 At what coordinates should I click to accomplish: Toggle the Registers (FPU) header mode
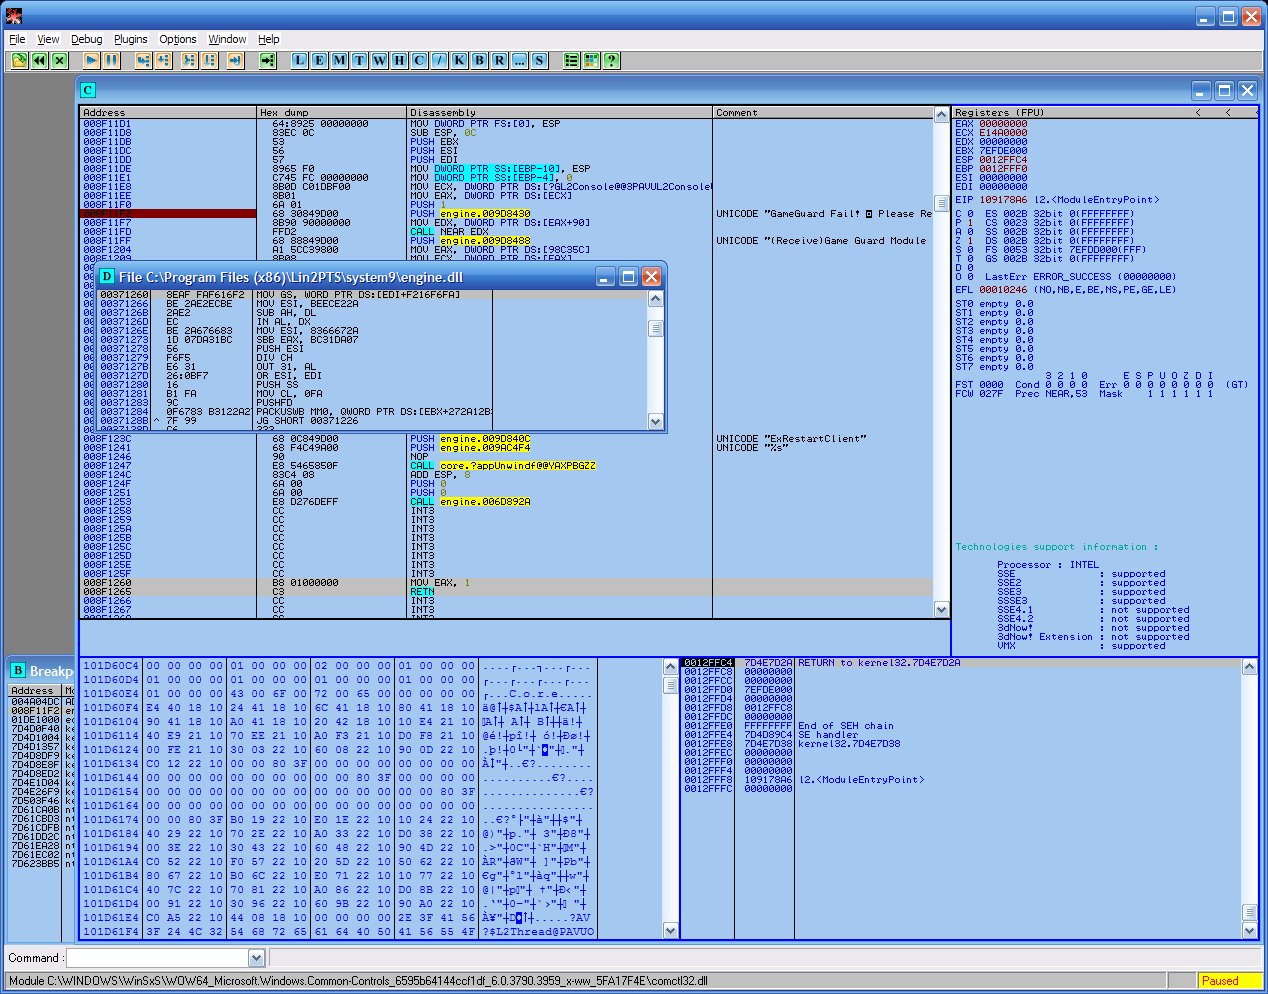pos(1000,112)
